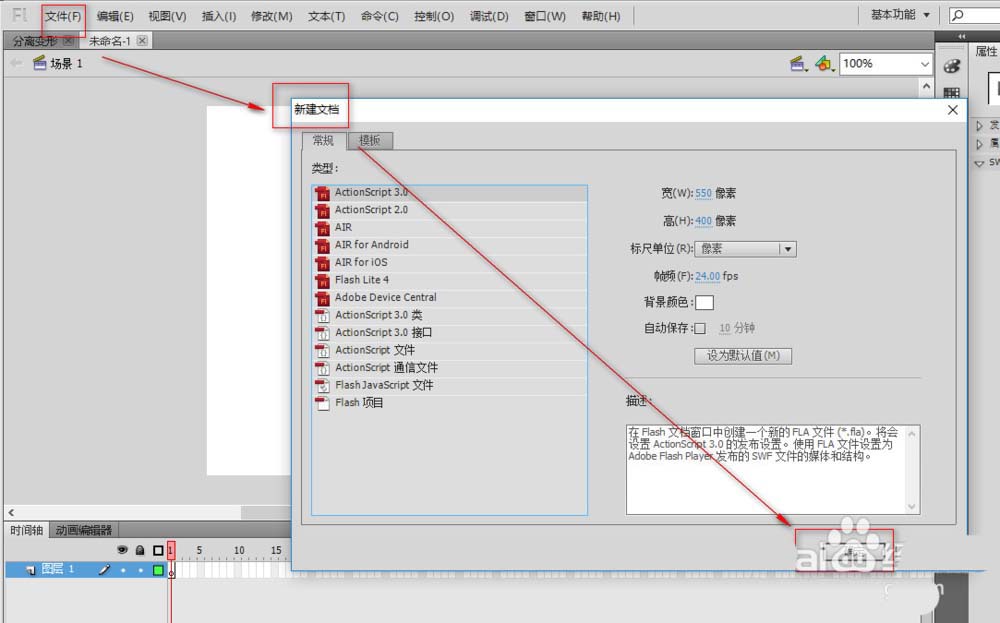Collapse the SW section in 属性 panel
Screen dimensions: 1000x623
click(x=980, y=163)
